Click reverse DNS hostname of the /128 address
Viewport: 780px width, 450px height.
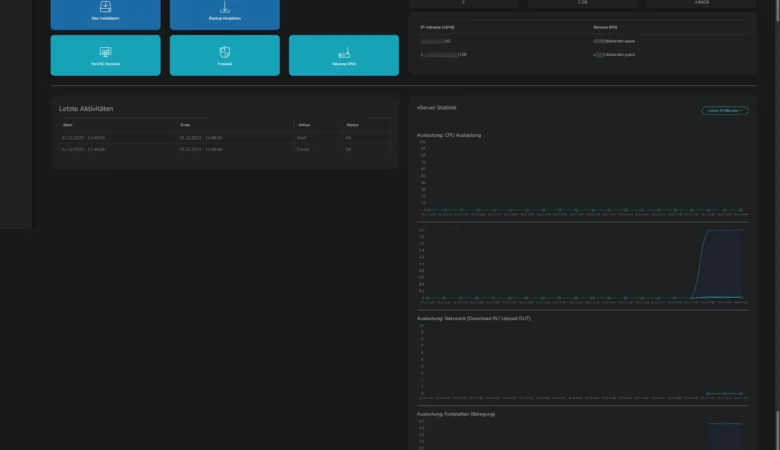[x=614, y=55]
